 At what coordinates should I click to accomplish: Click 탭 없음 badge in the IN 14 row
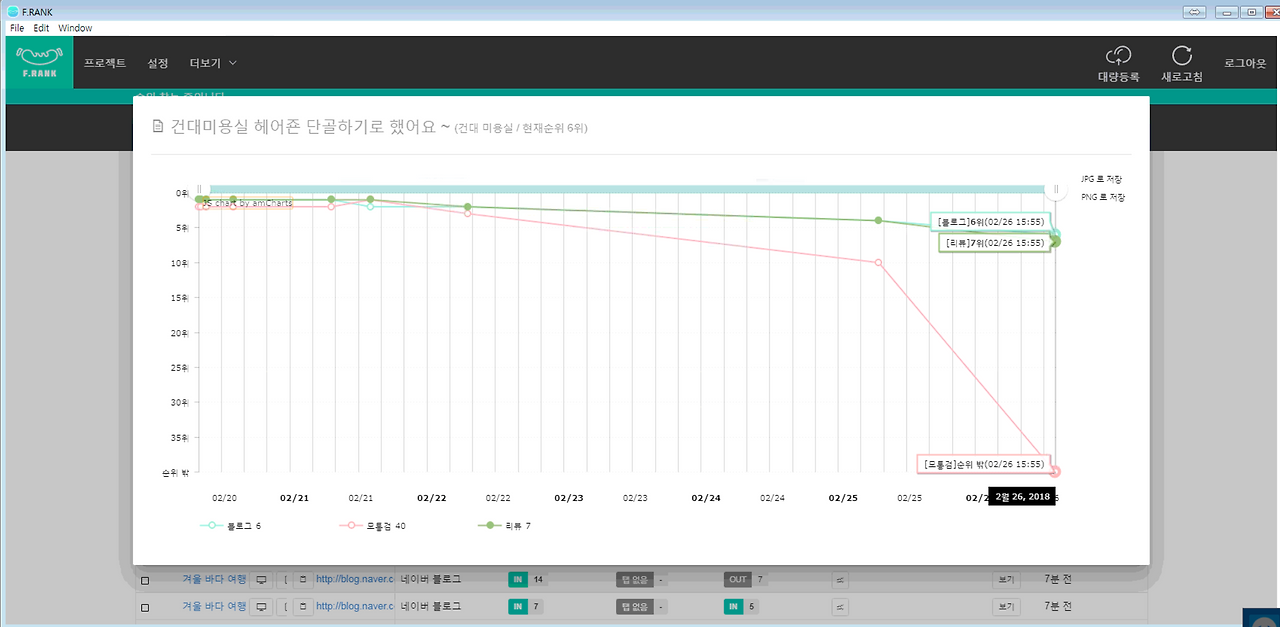(634, 579)
